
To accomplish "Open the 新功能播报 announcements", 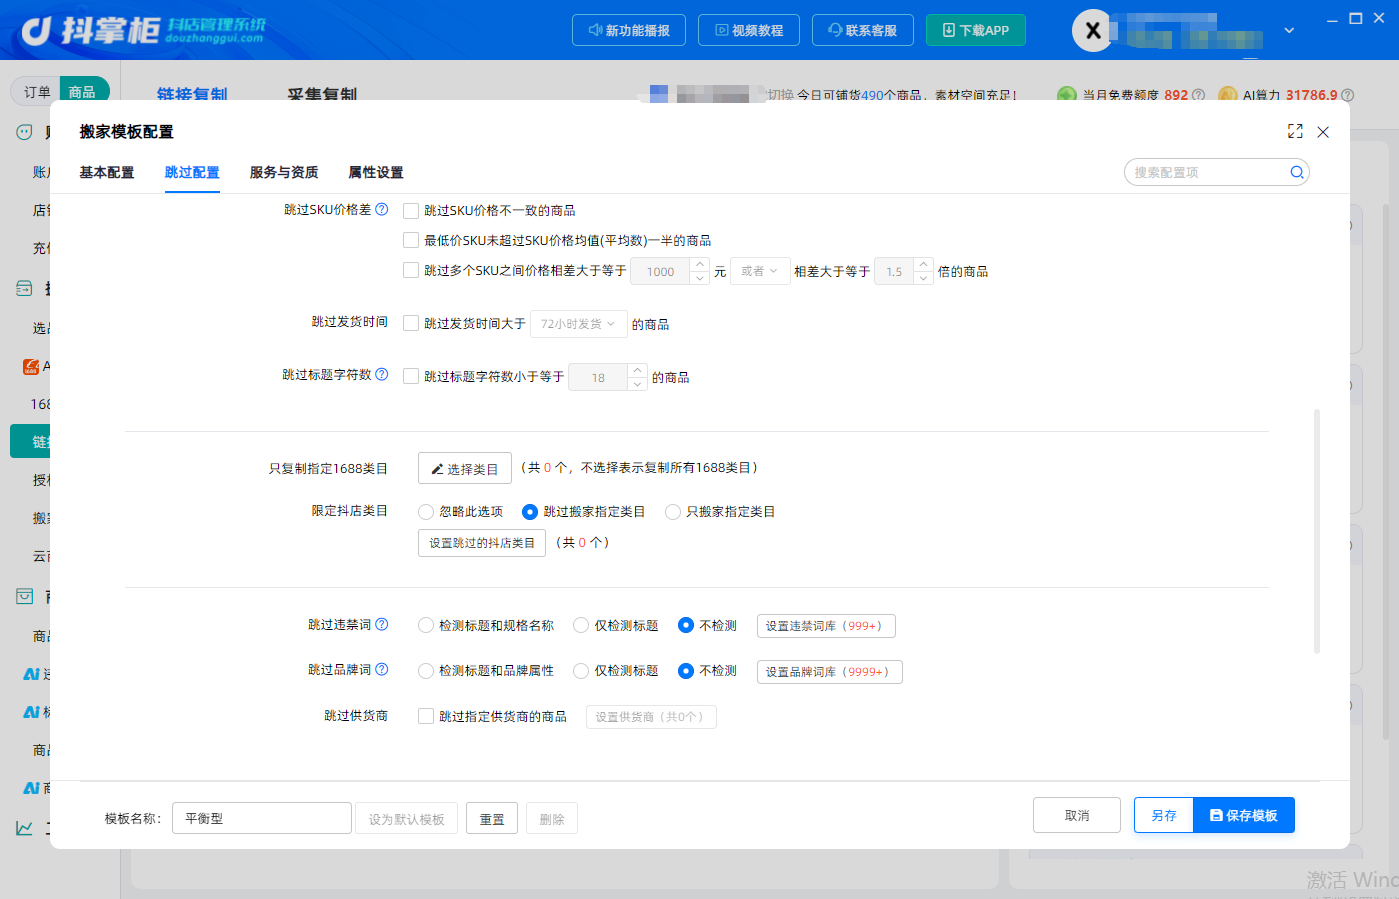I will (x=629, y=30).
